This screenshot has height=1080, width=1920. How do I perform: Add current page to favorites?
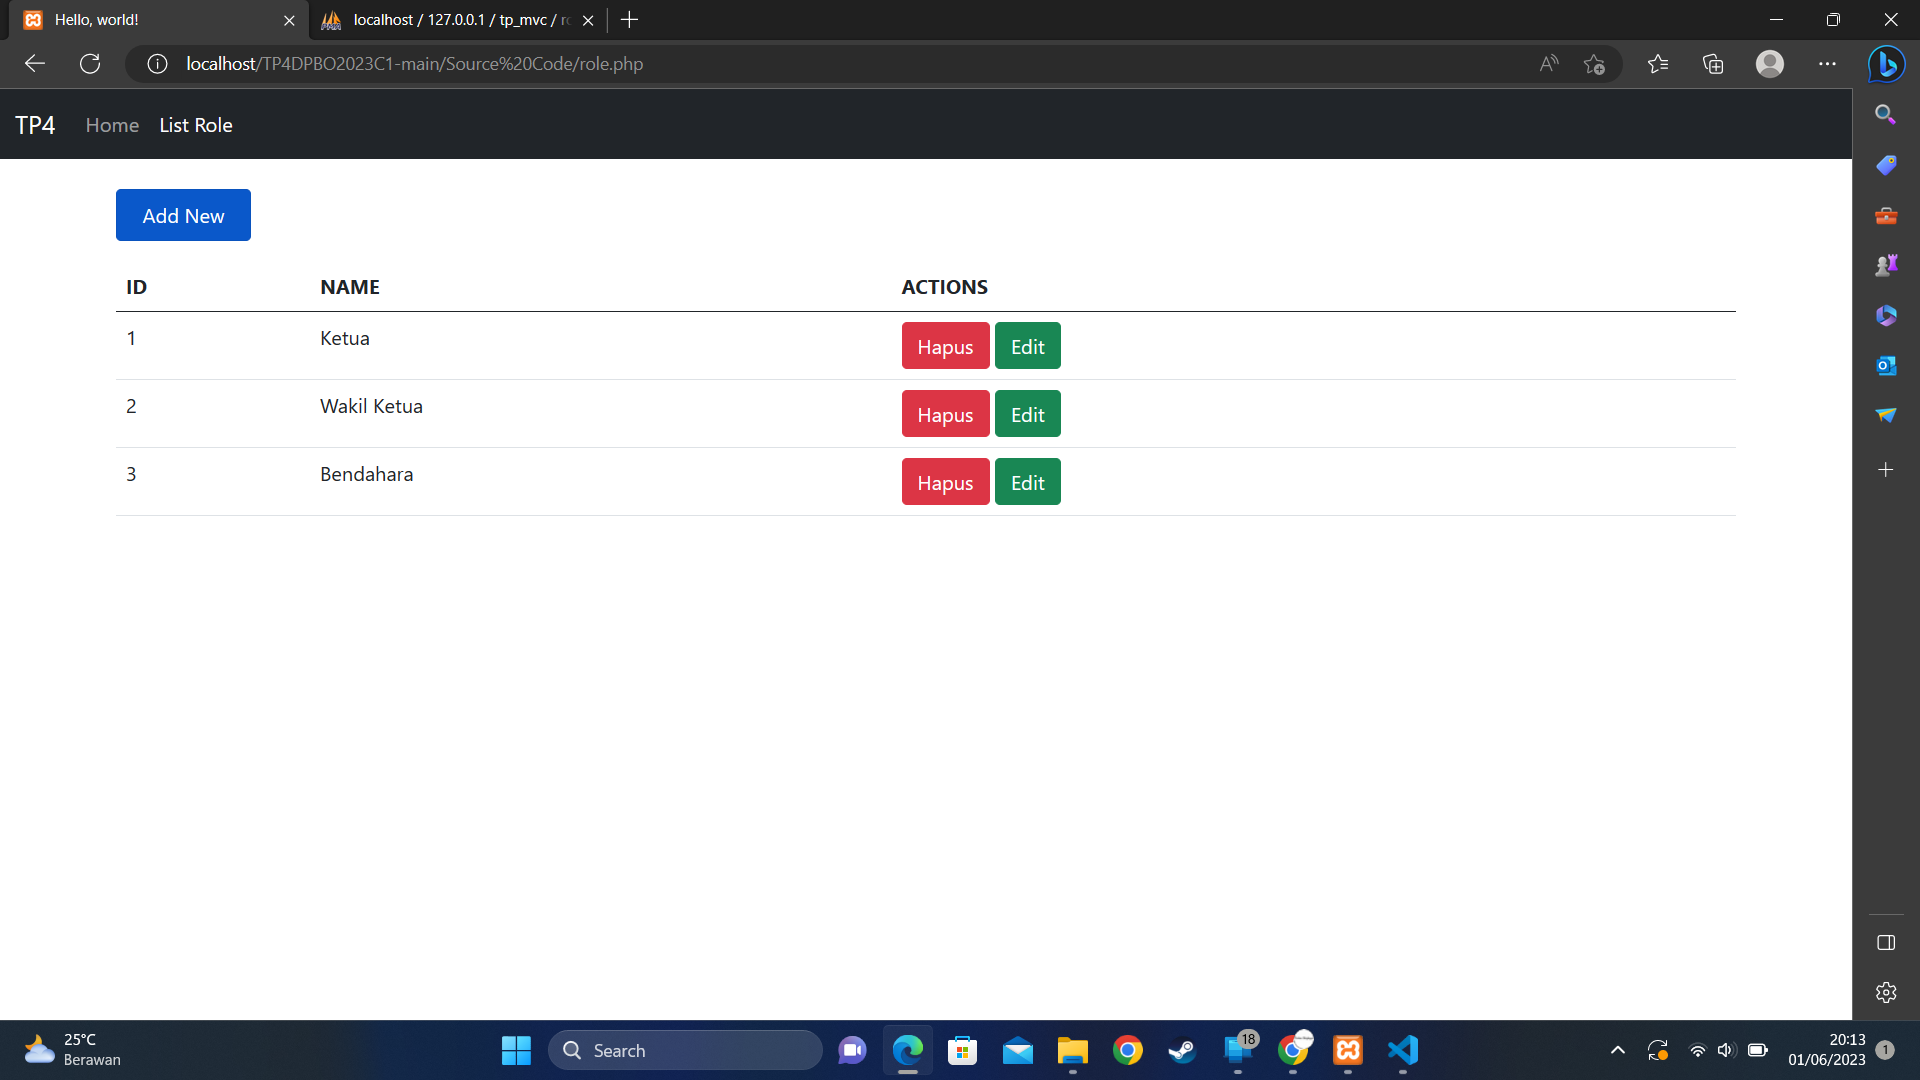tap(1595, 64)
